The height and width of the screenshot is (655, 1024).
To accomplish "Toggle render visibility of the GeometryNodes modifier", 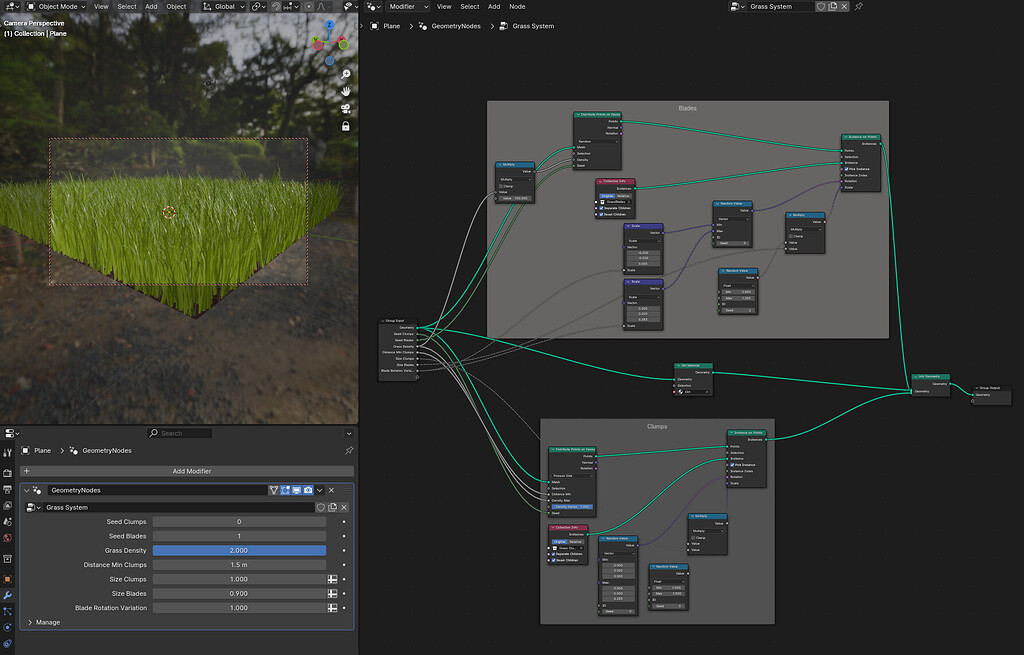I will tap(308, 490).
